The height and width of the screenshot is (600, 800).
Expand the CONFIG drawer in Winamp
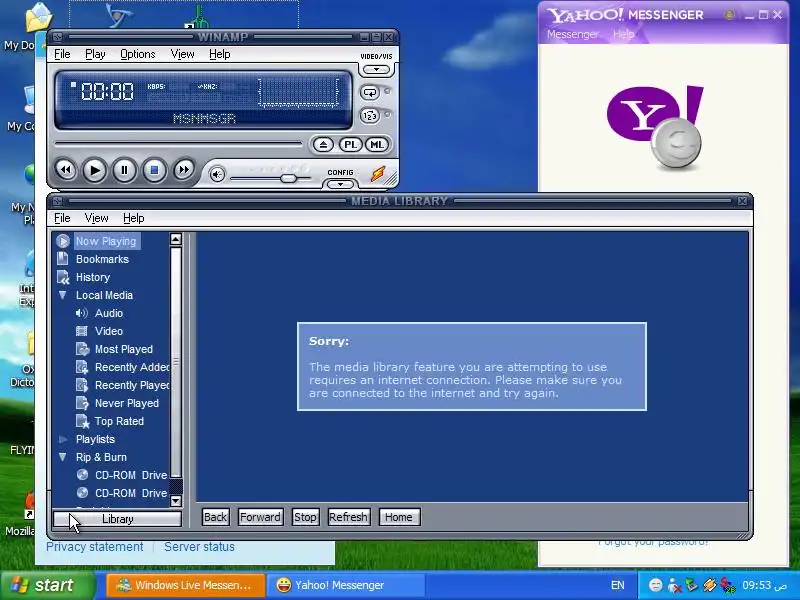click(340, 184)
